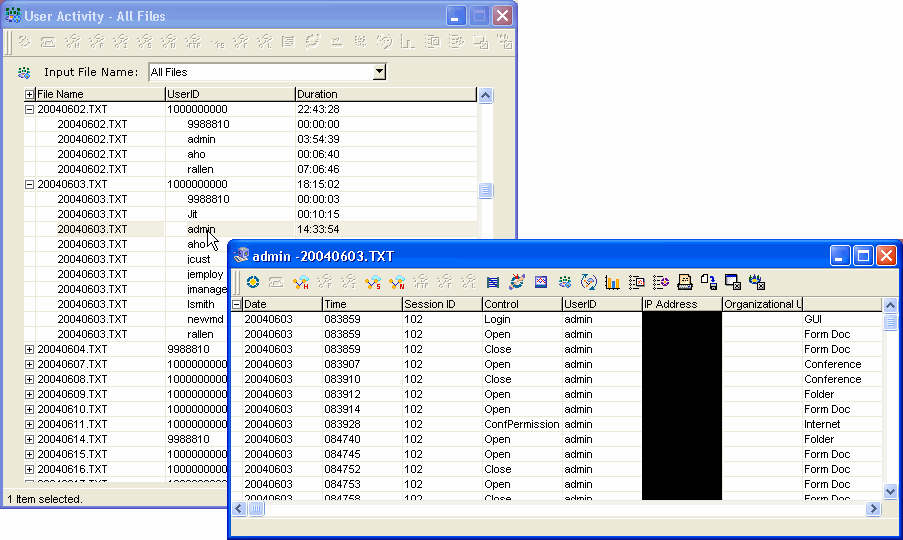The height and width of the screenshot is (540, 903).
Task: Sort by the Duration column header
Action: 386,94
